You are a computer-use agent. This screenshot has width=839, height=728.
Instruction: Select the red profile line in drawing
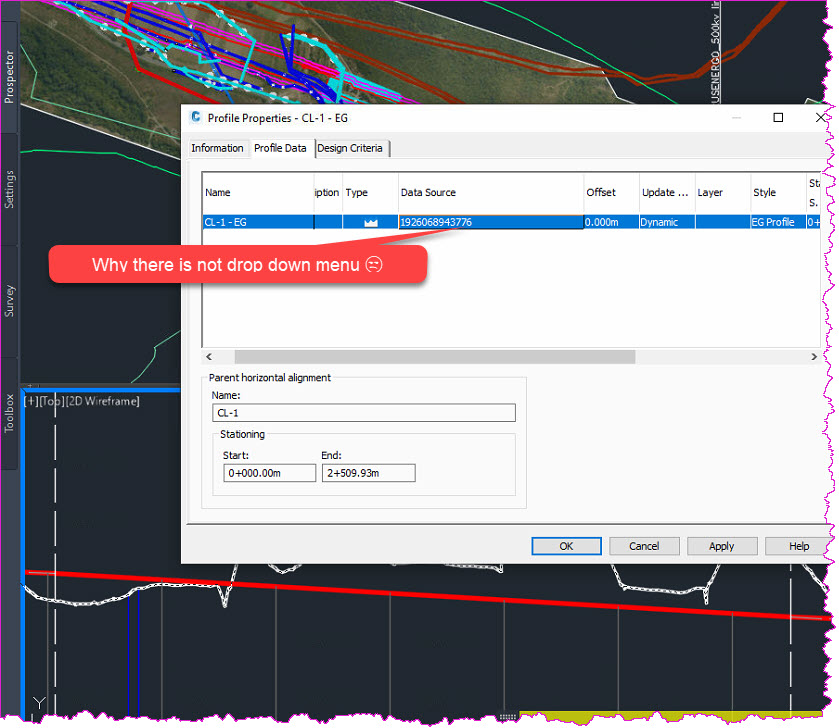tap(428, 593)
